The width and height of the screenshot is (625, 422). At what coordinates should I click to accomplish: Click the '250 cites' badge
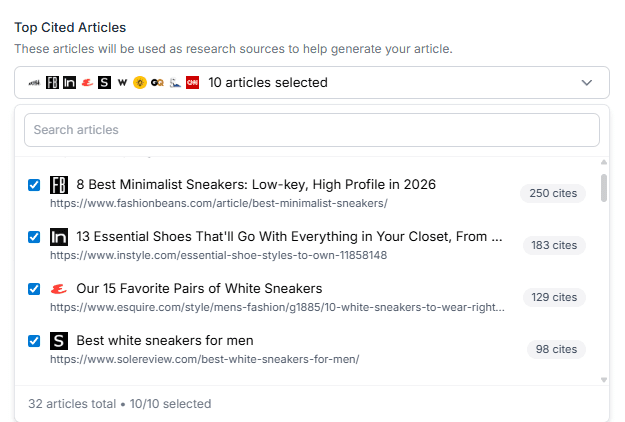[553, 193]
